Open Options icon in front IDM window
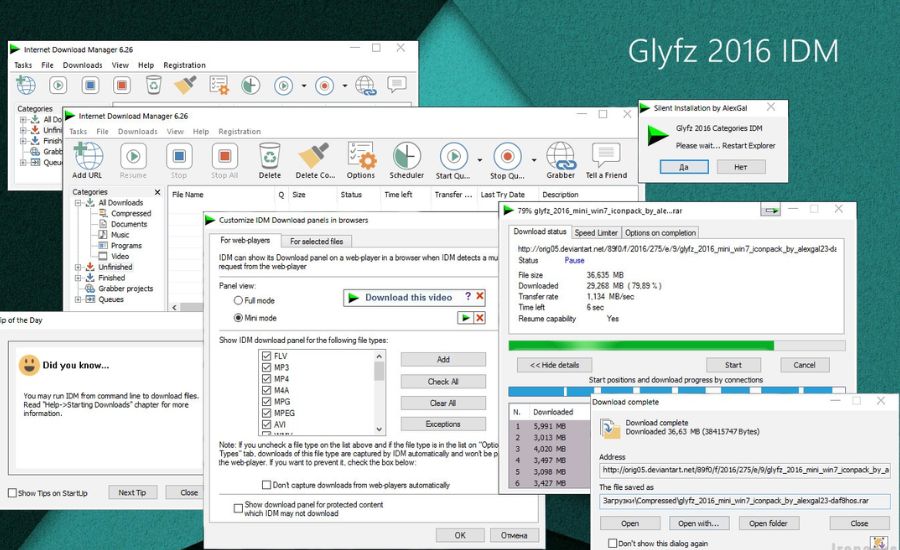This screenshot has width=900, height=550. click(361, 156)
